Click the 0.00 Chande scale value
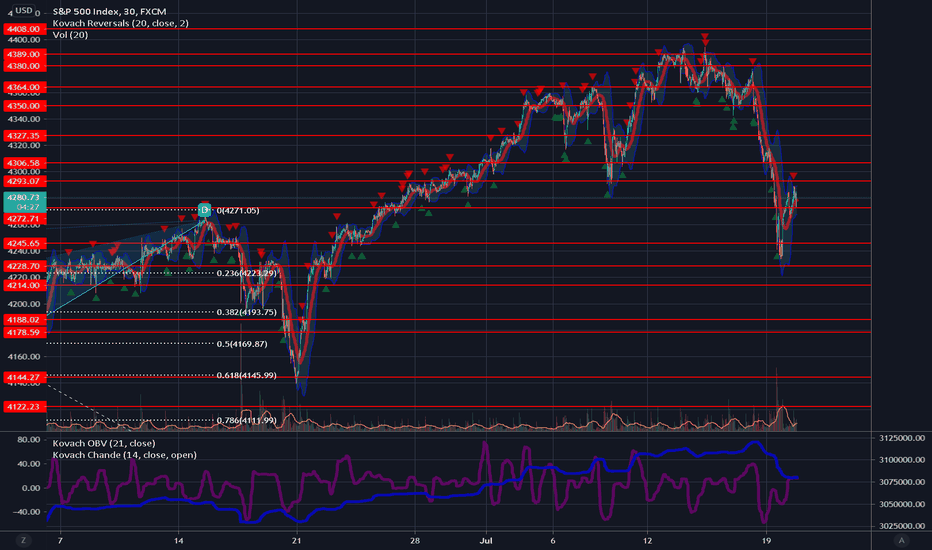This screenshot has height=550, width=932. (31, 488)
